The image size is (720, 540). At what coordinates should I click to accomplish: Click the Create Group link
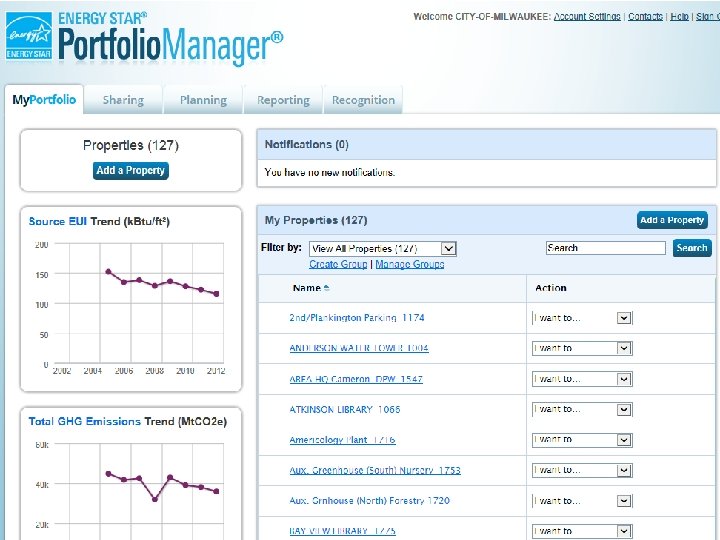click(338, 264)
